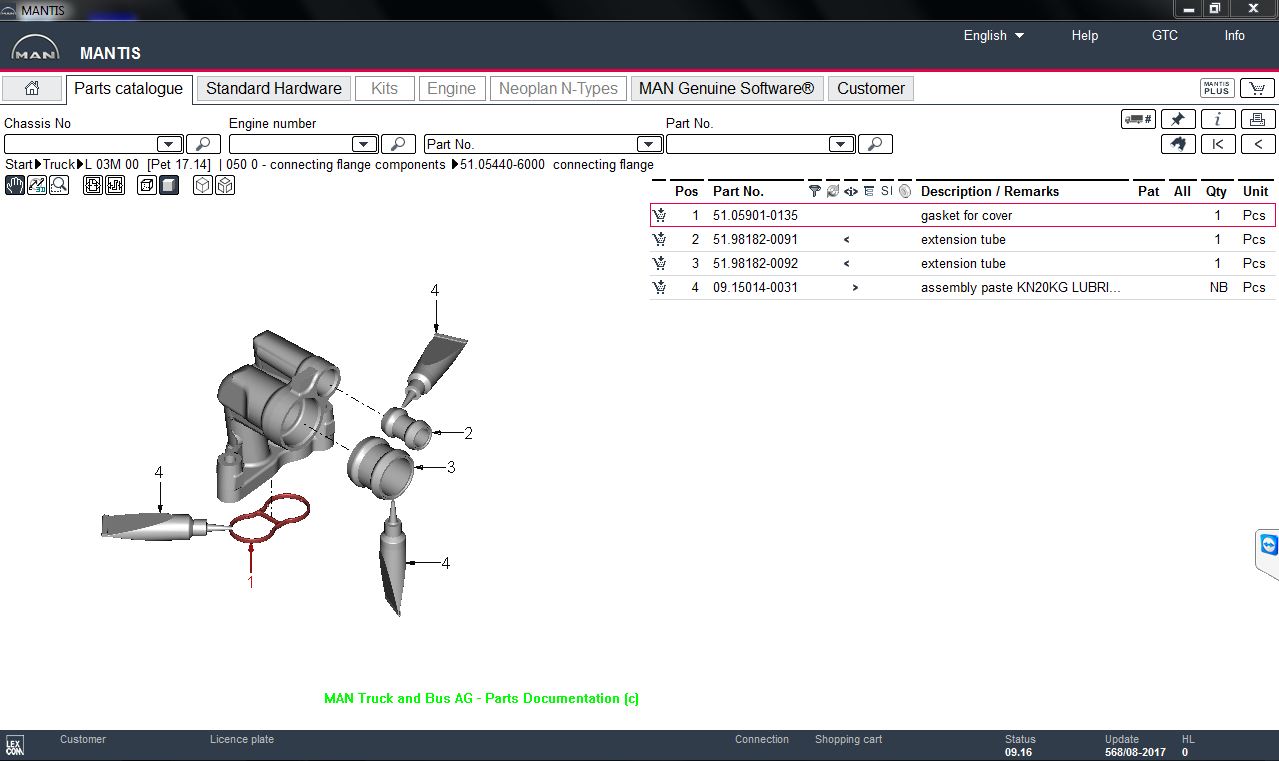Go to first page with |< button
This screenshot has width=1279, height=761.
click(1218, 144)
